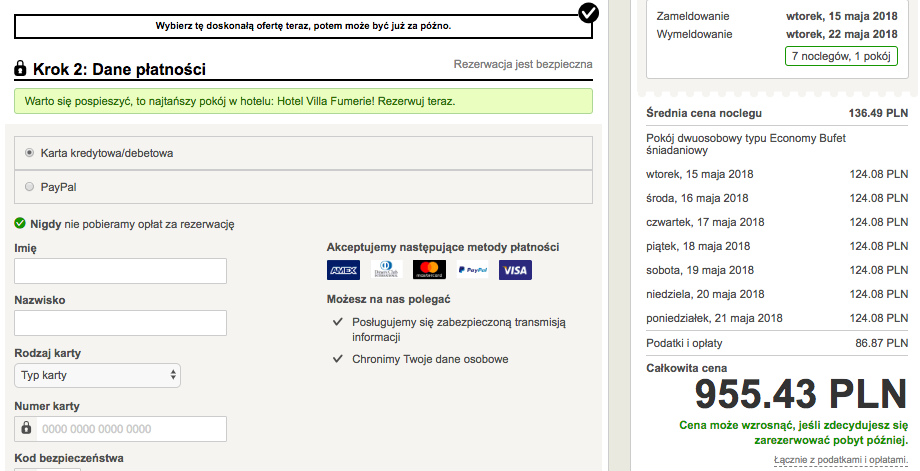This screenshot has width=920, height=471.
Task: Click the 7 noclegów, 1 pokój badge
Action: (839, 56)
